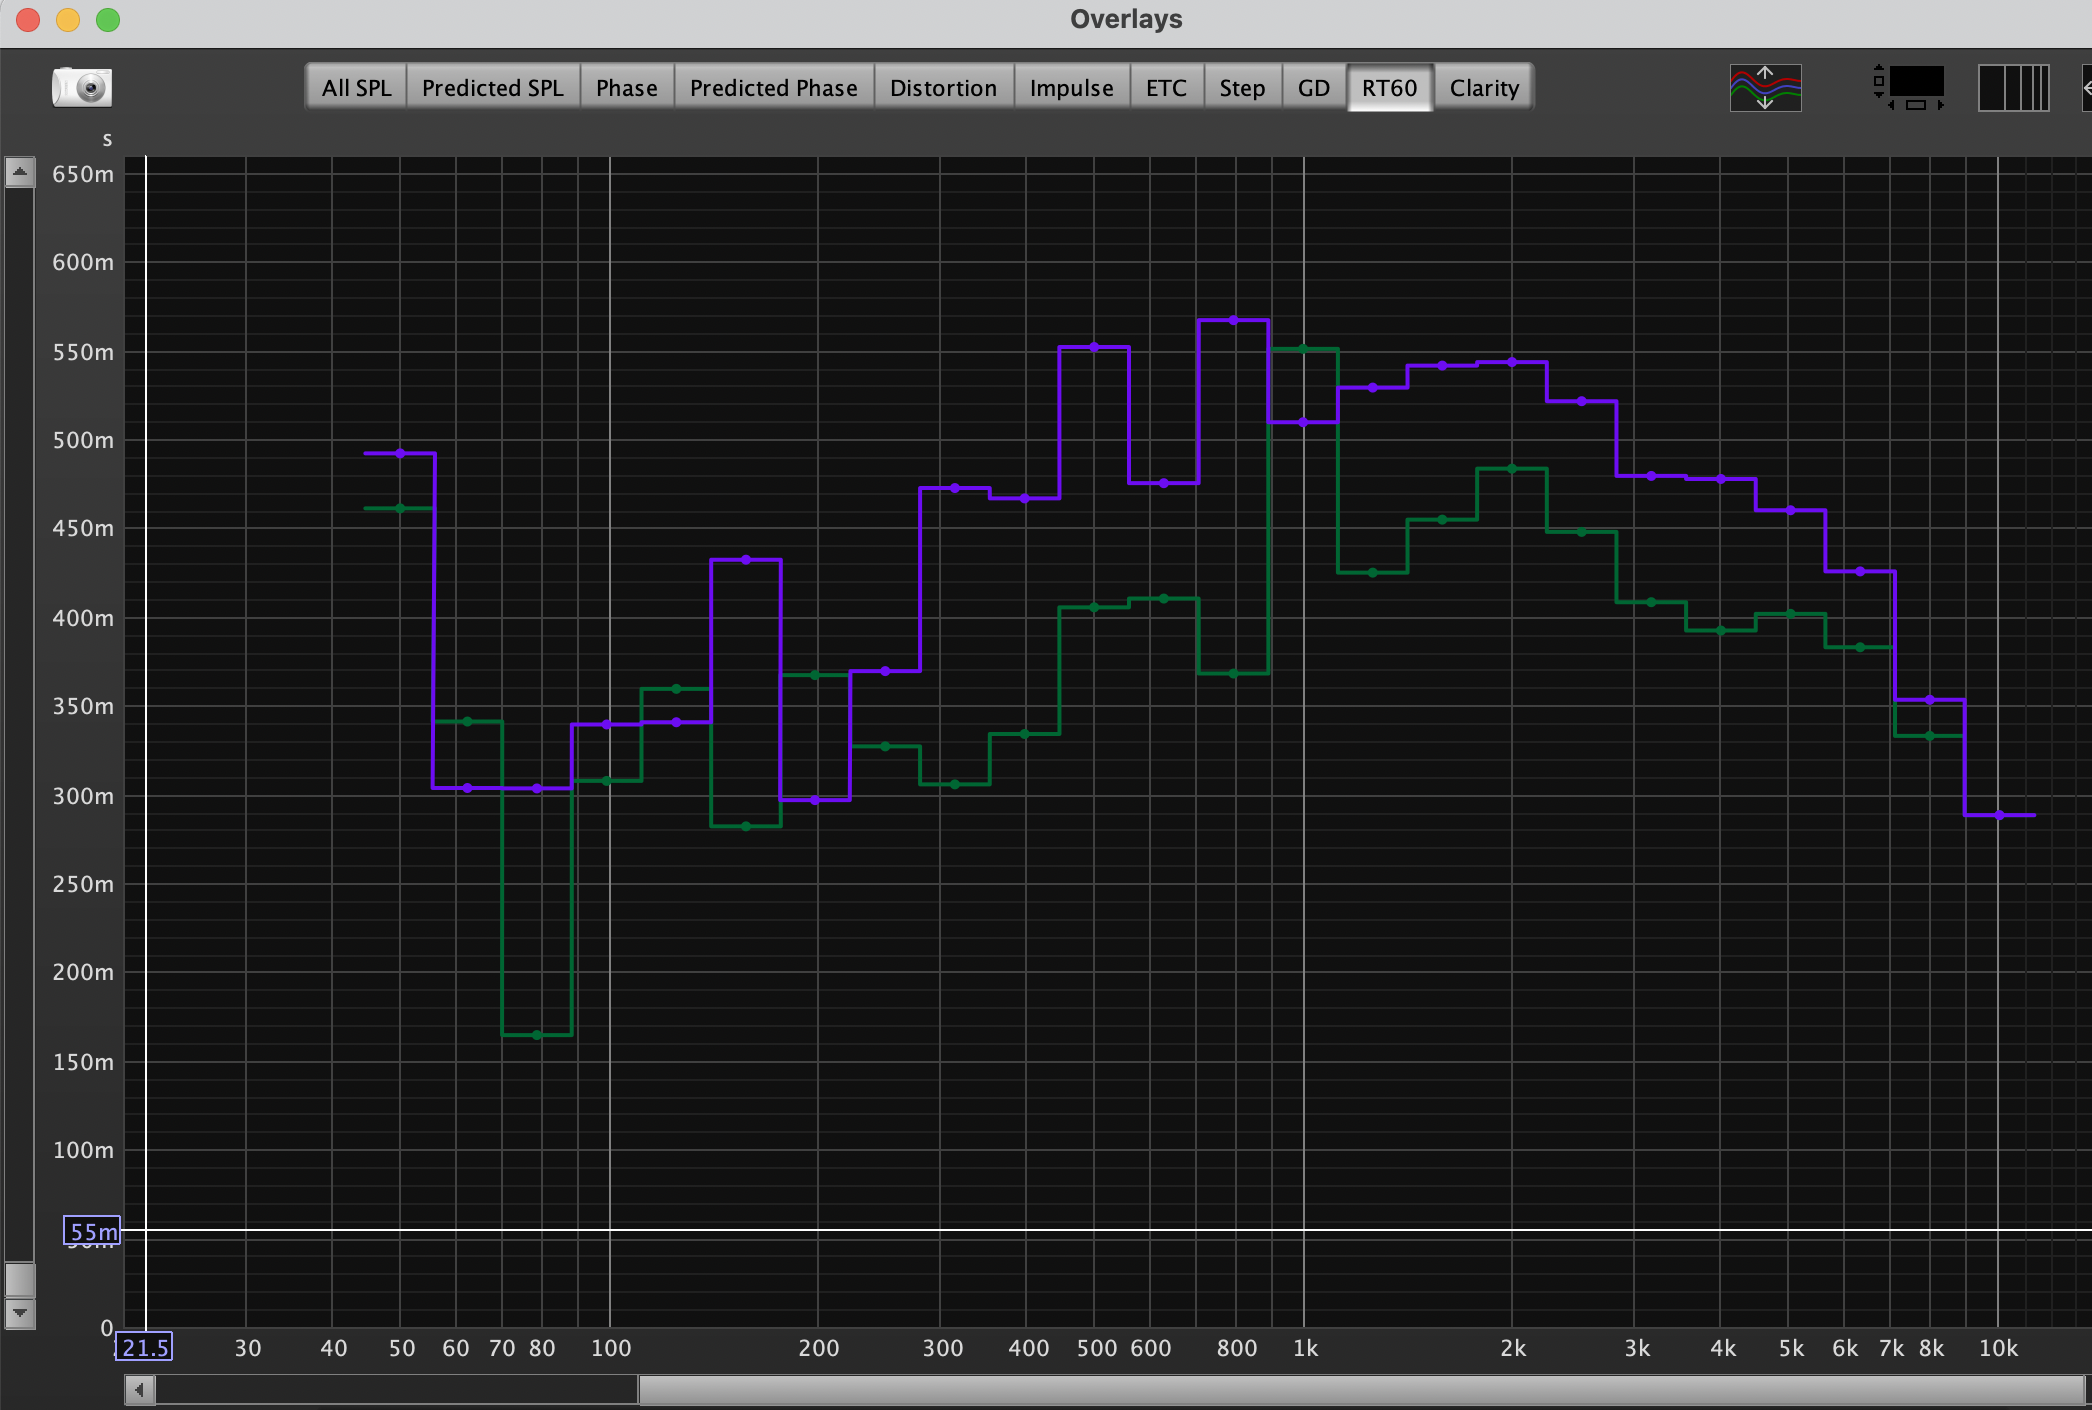
Task: Click the separate traces icon
Action: tap(1765, 88)
